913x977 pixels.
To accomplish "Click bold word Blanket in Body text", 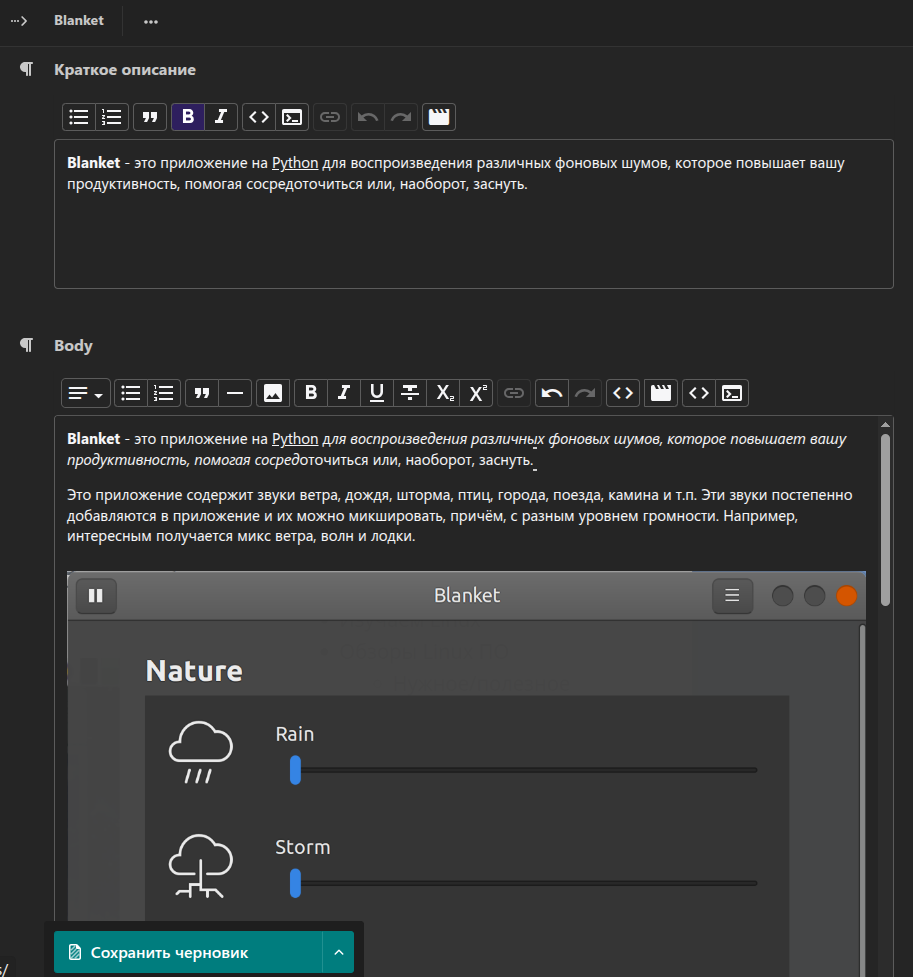I will coord(93,439).
